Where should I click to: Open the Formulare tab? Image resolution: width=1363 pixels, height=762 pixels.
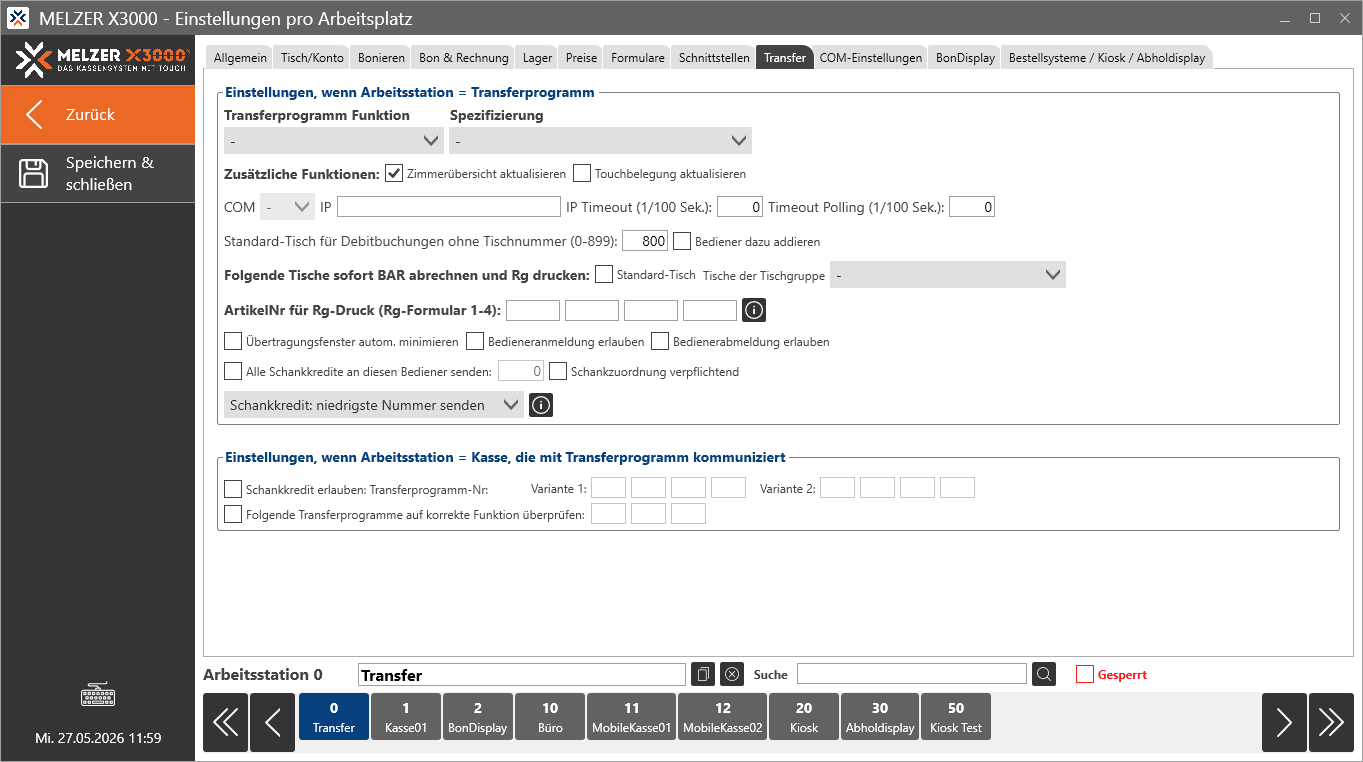pyautogui.click(x=638, y=58)
